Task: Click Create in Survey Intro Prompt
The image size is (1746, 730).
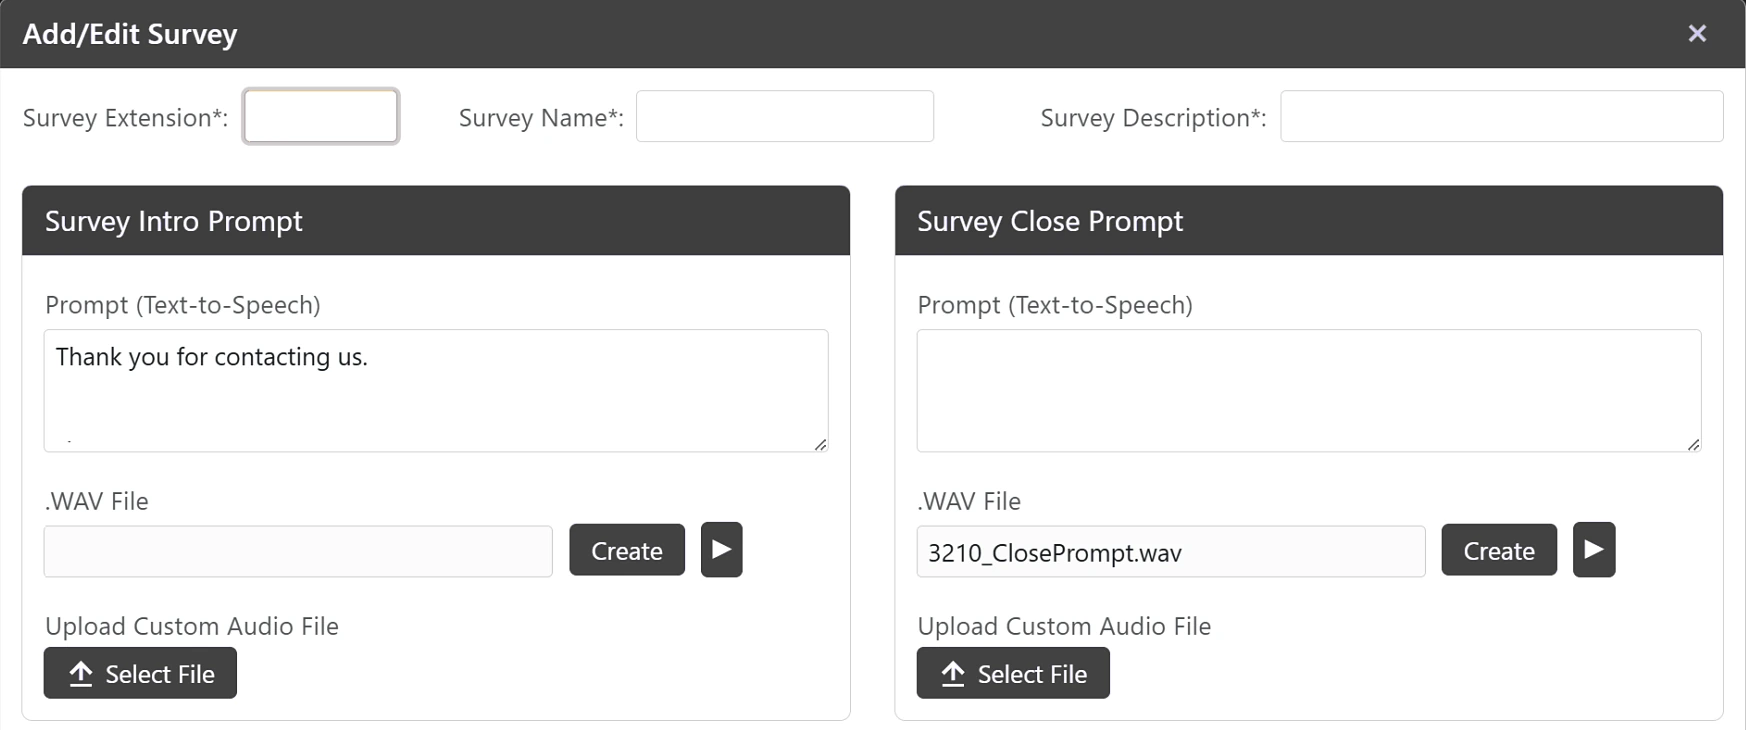Action: coord(627,550)
